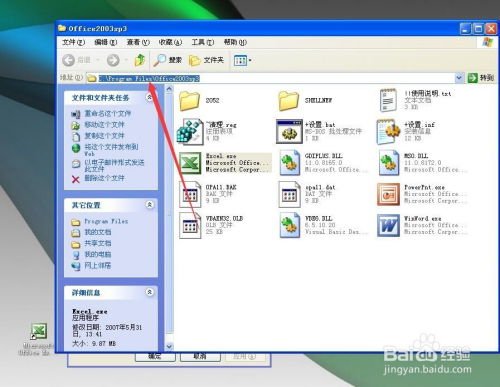
Task: Open the Tools menu
Action: (x=203, y=42)
